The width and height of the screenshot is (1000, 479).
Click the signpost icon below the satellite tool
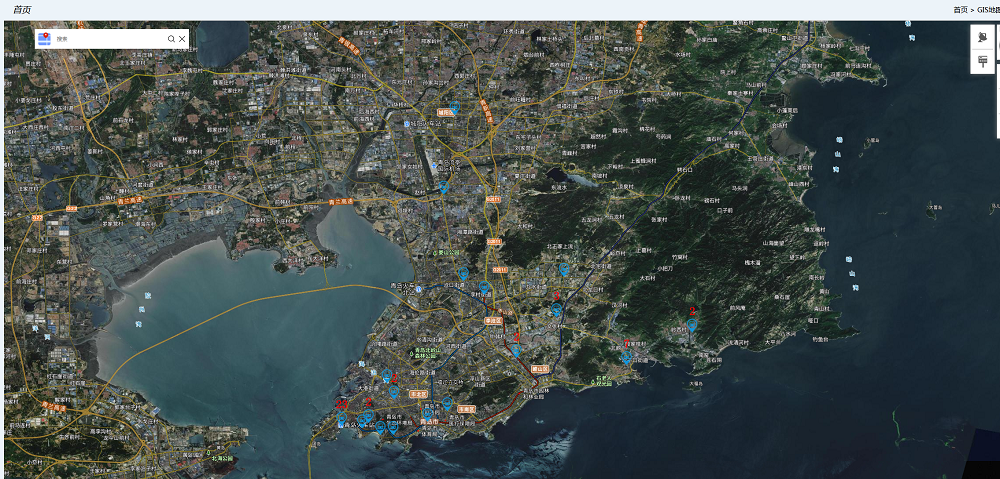[x=983, y=61]
